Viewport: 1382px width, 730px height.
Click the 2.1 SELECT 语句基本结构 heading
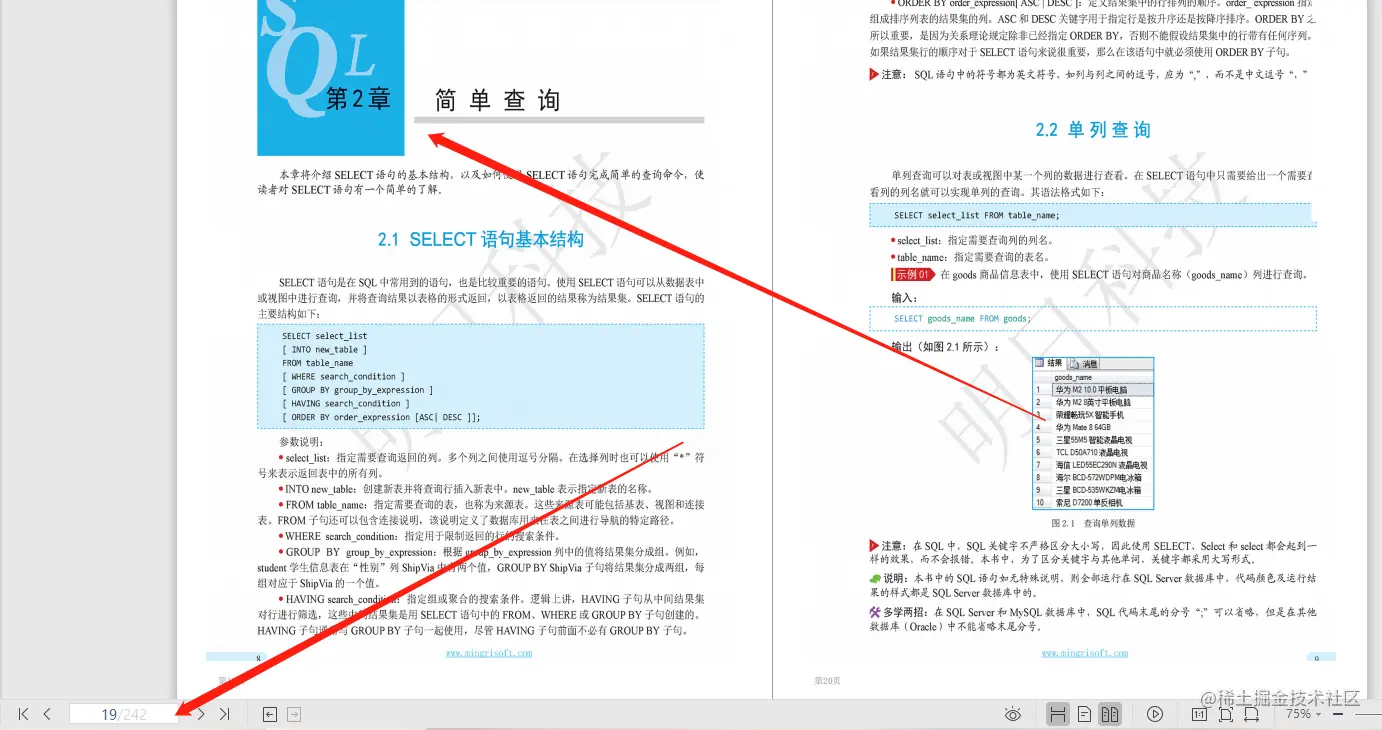(480, 240)
